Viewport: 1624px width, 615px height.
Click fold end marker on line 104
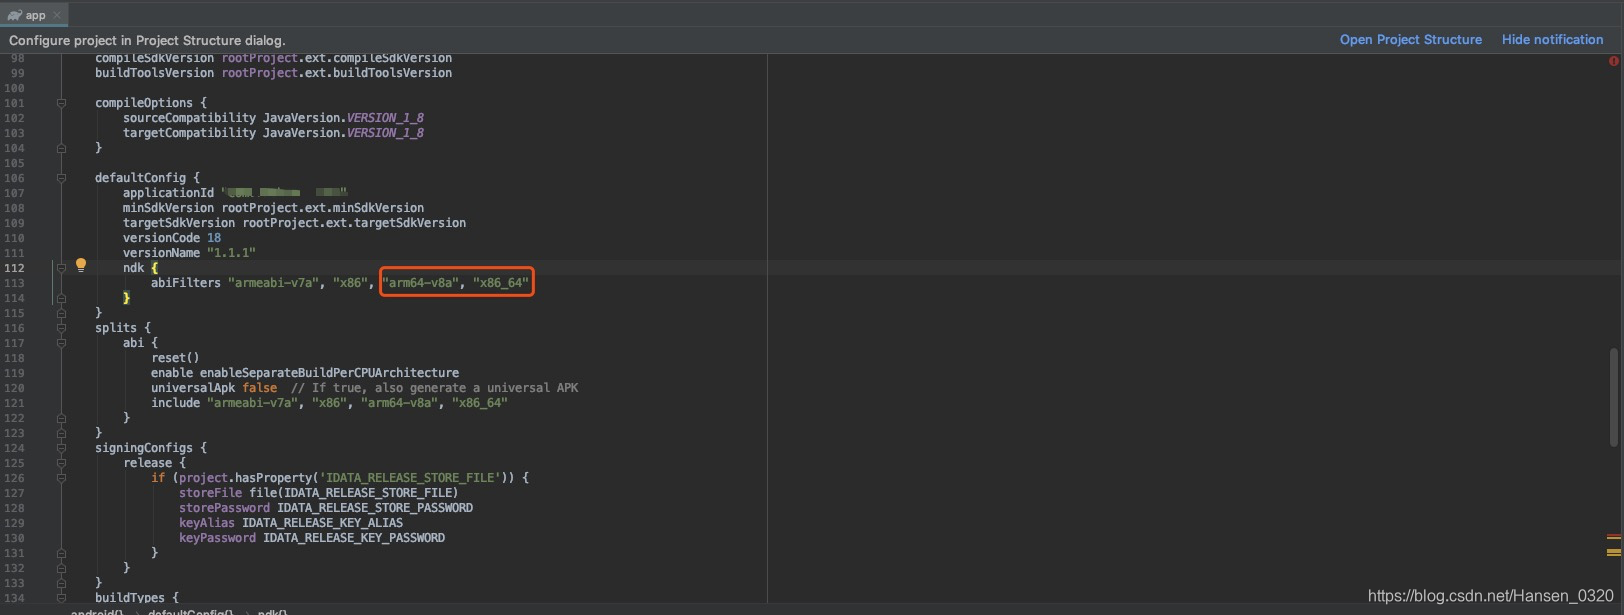click(61, 148)
